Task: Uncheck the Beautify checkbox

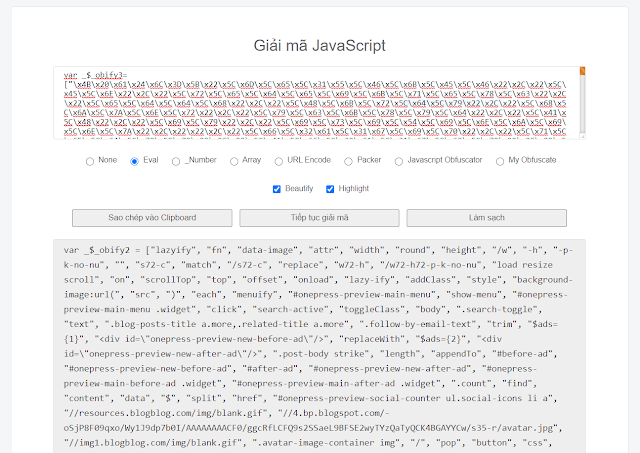Action: tap(277, 189)
